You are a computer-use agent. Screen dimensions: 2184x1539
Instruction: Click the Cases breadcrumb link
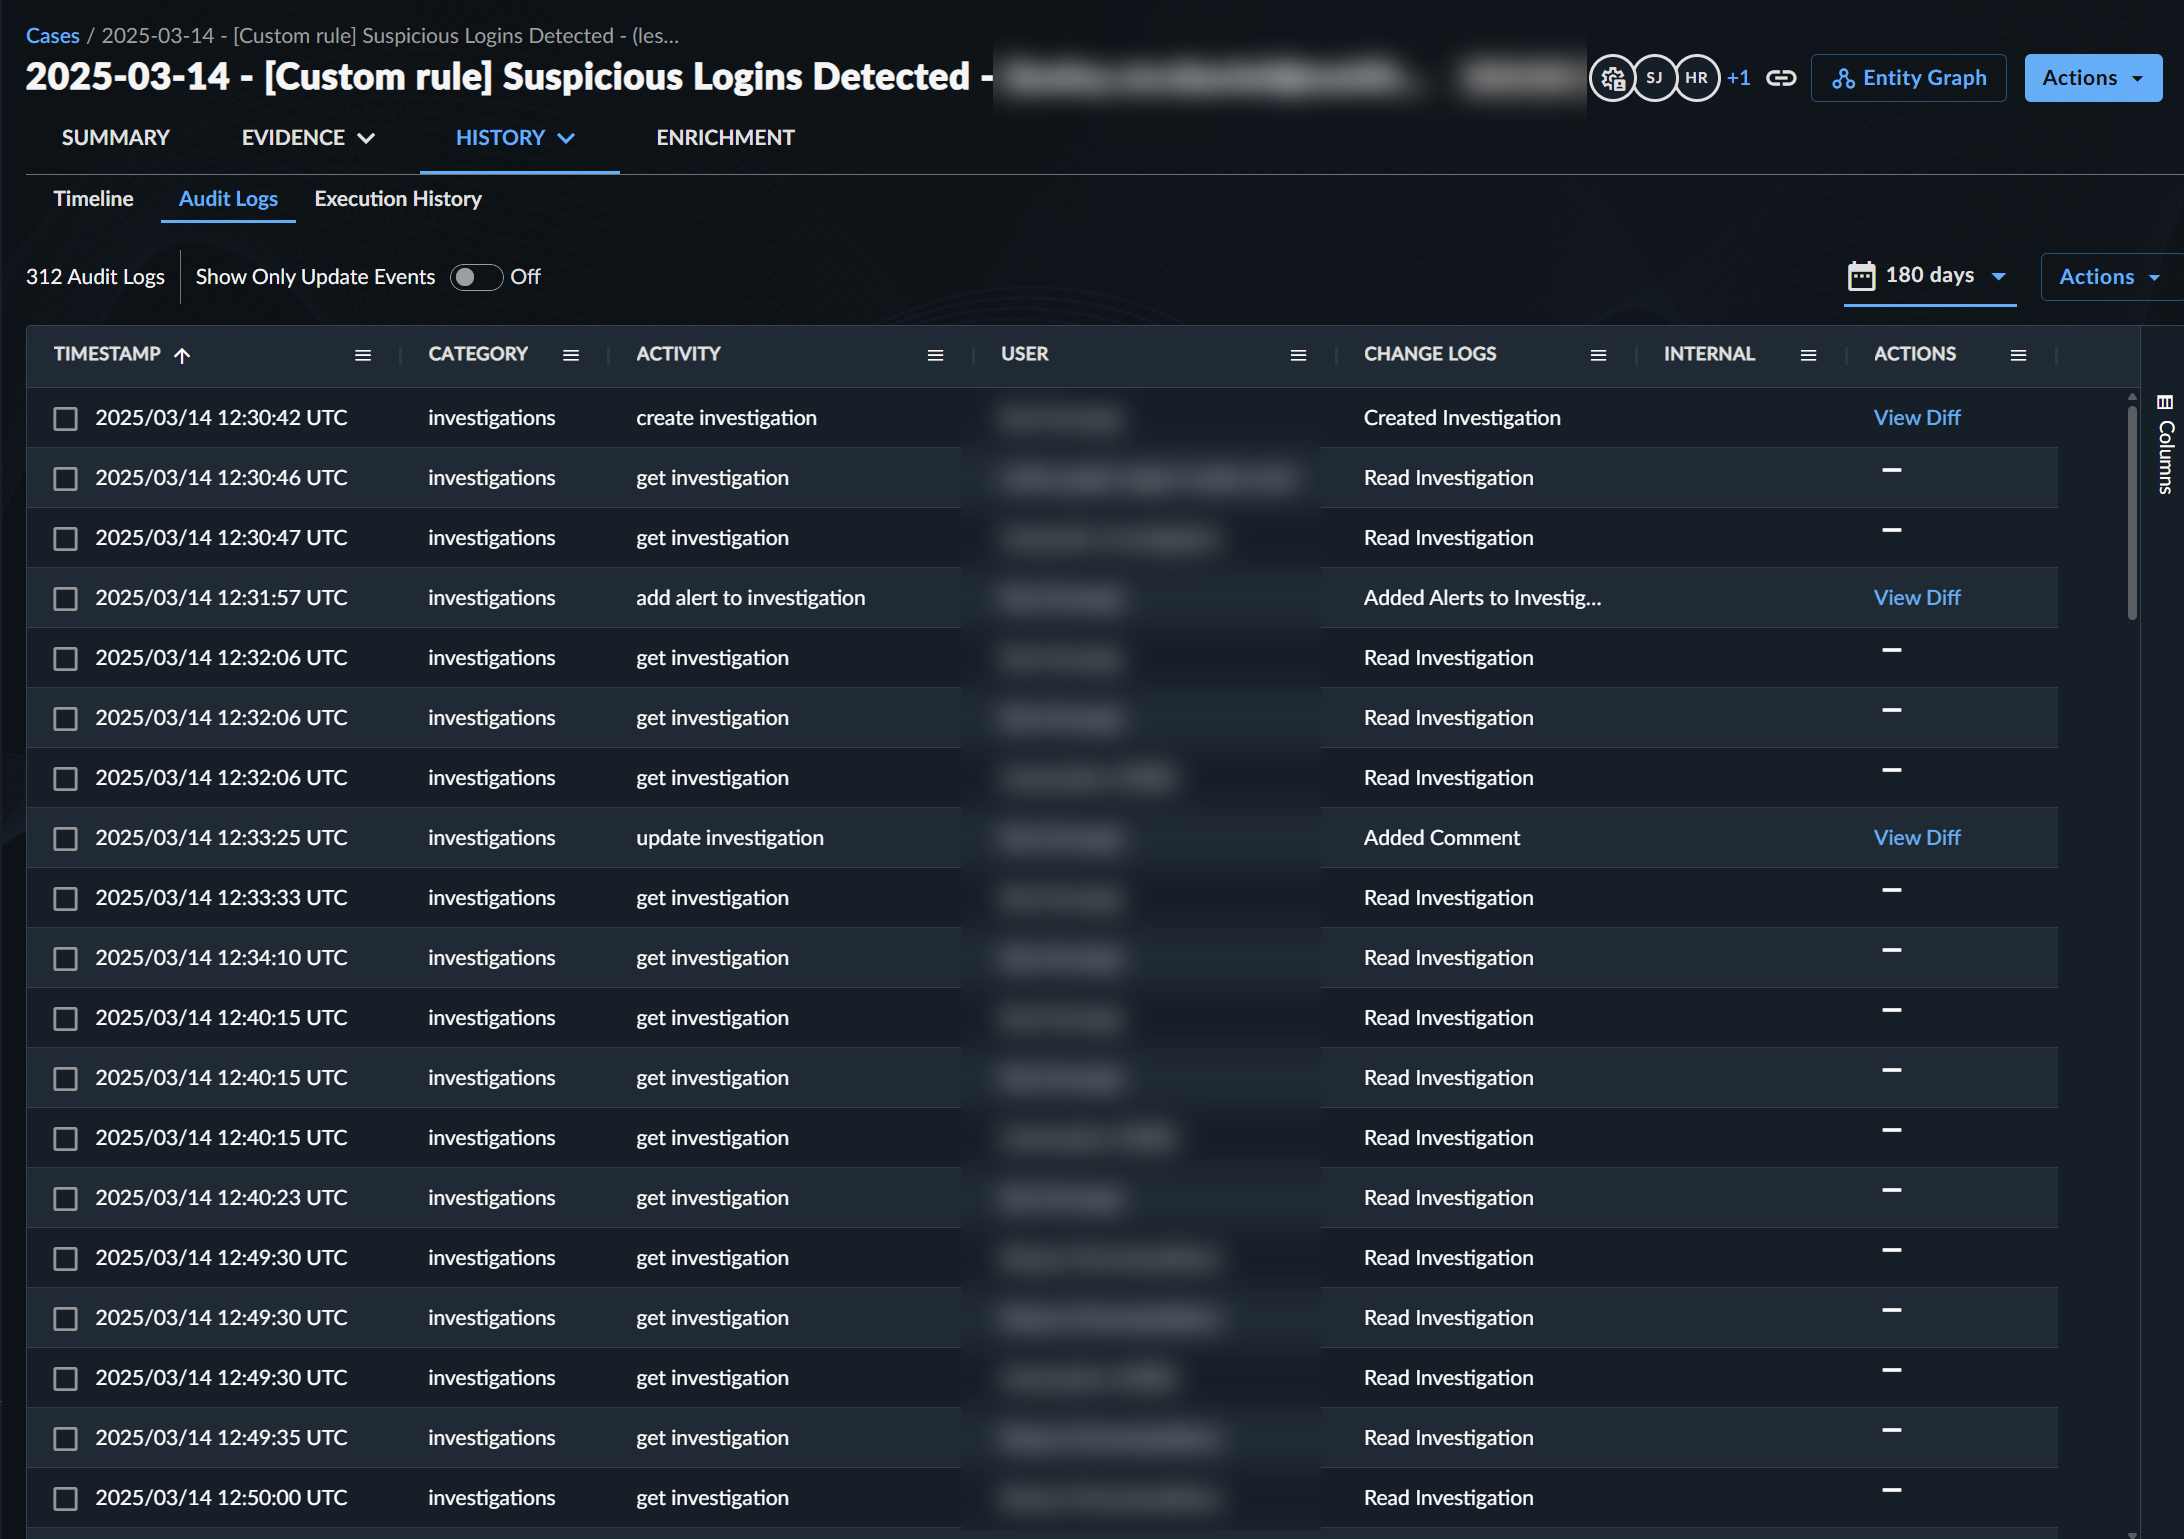point(52,36)
